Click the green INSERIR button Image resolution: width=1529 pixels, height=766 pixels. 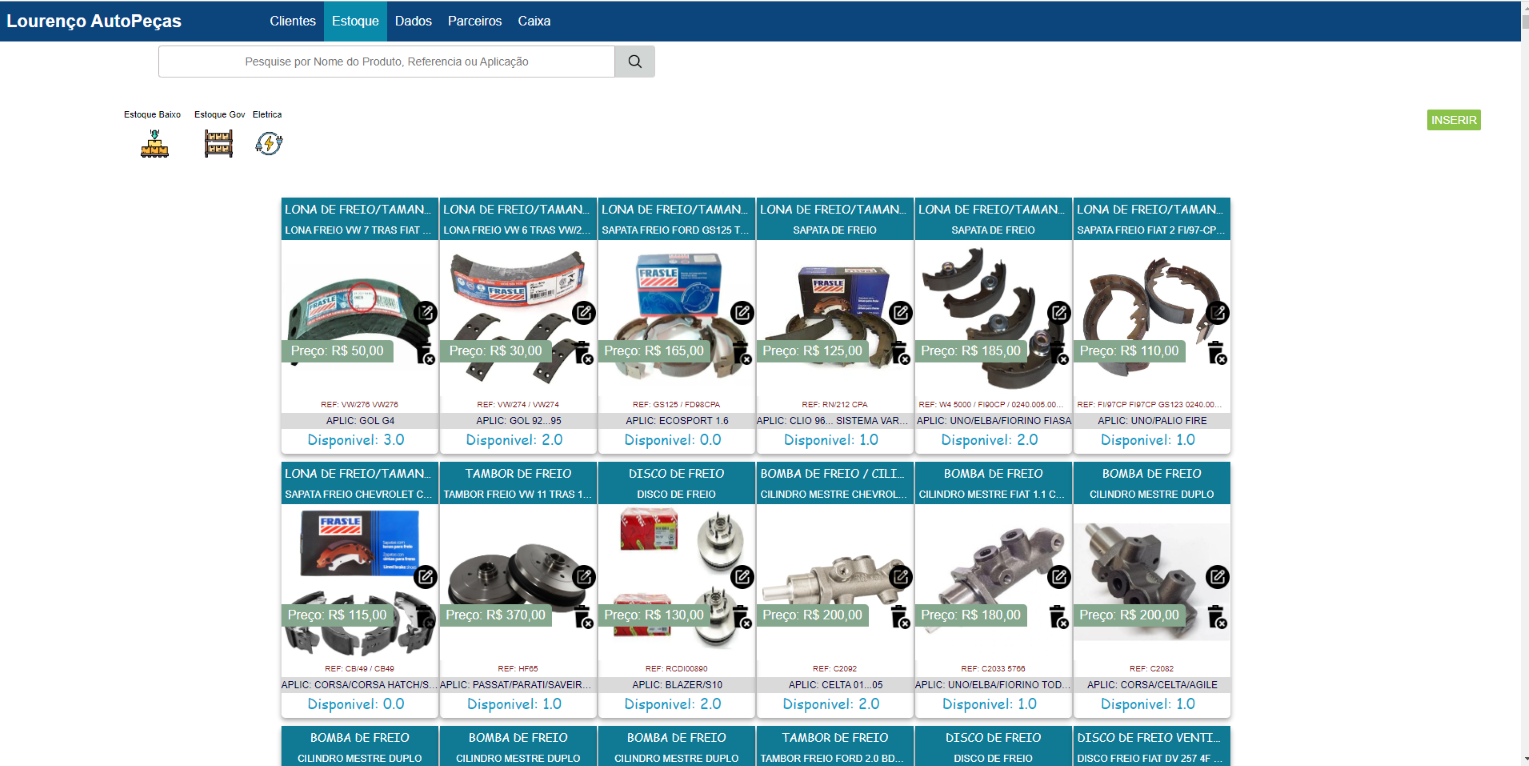(1454, 120)
